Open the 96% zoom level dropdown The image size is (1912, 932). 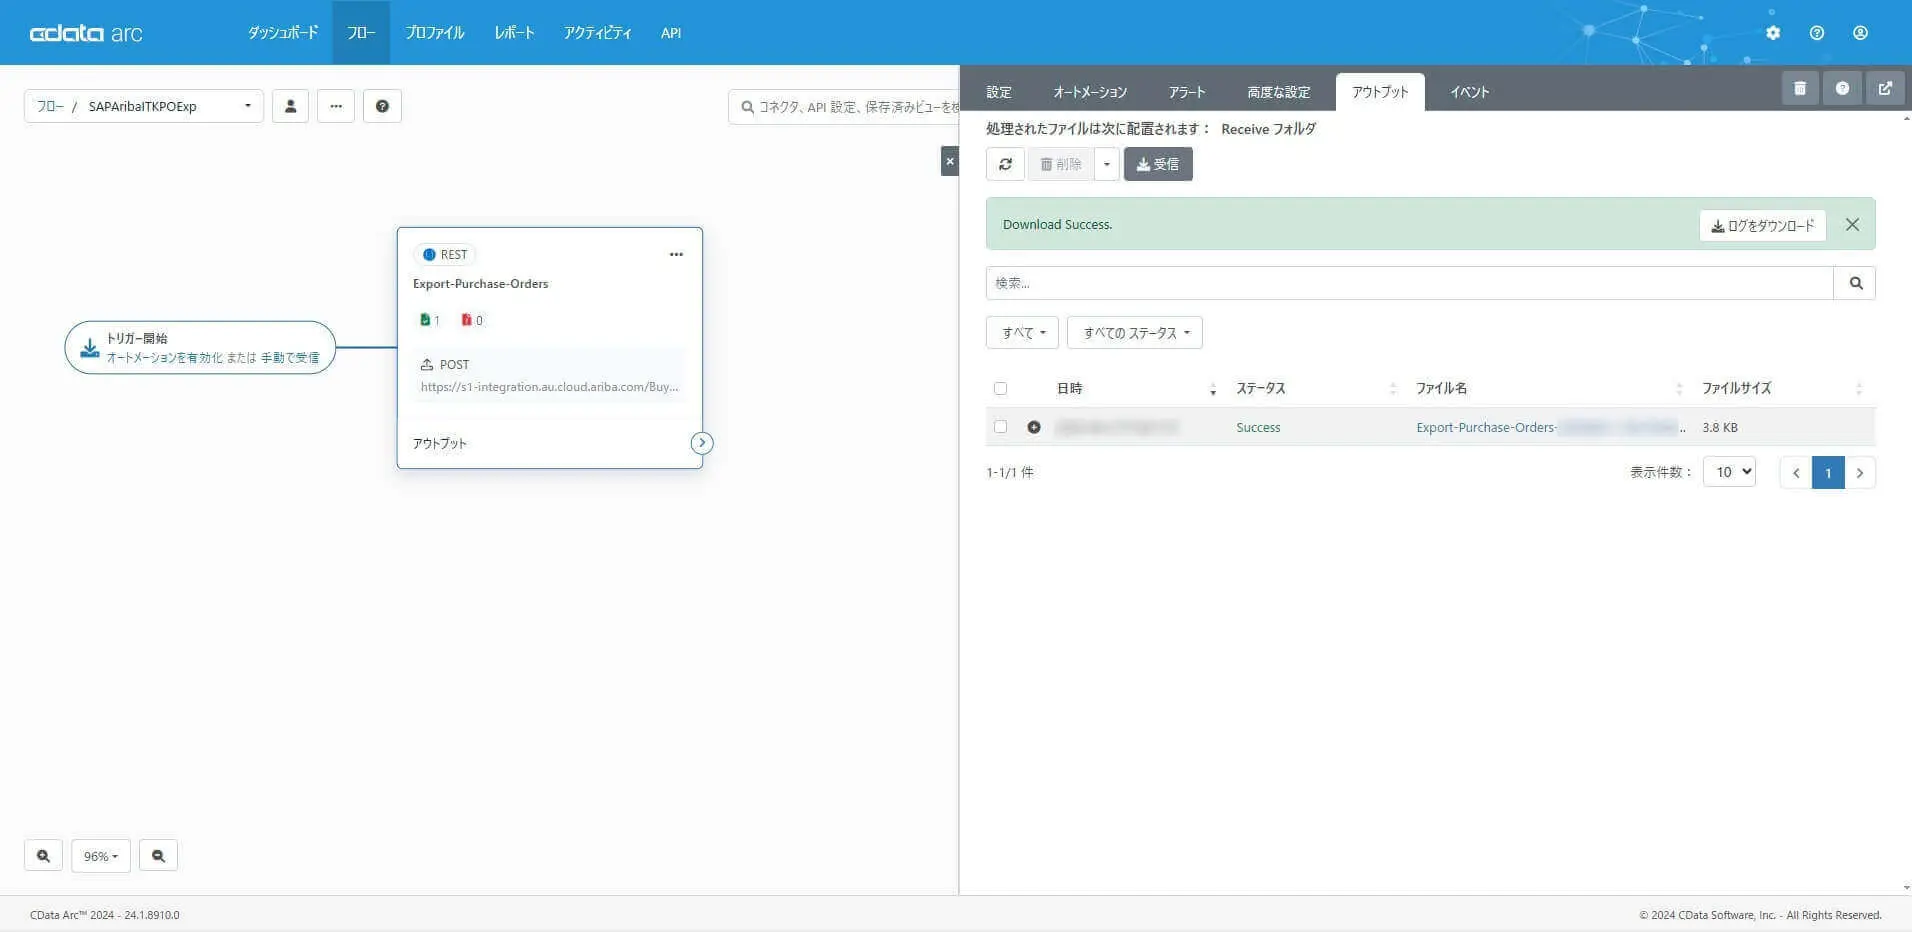click(x=101, y=856)
